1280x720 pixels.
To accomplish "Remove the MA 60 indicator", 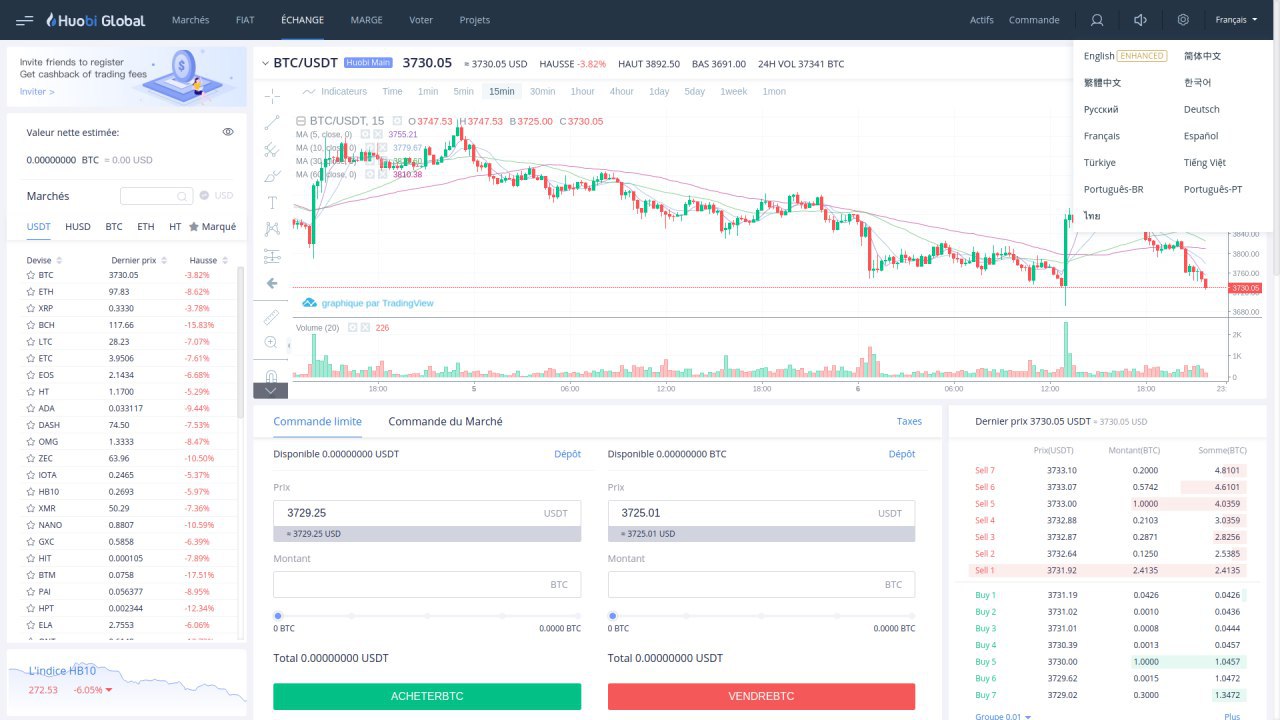I will [x=384, y=174].
